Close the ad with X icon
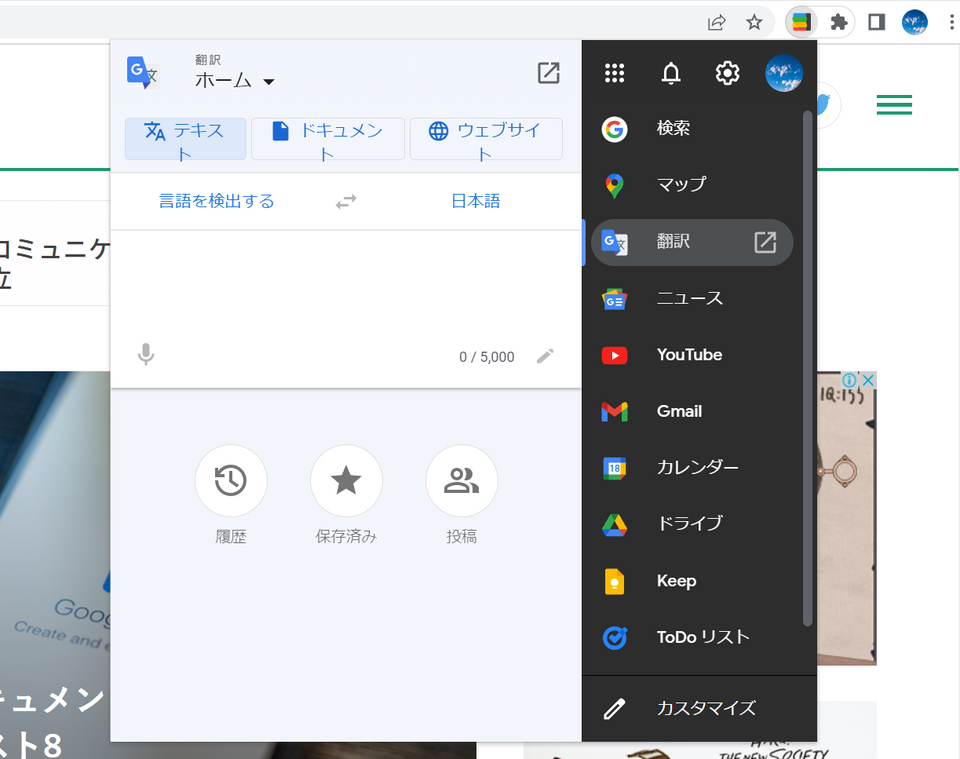This screenshot has height=759, width=960. 868,380
